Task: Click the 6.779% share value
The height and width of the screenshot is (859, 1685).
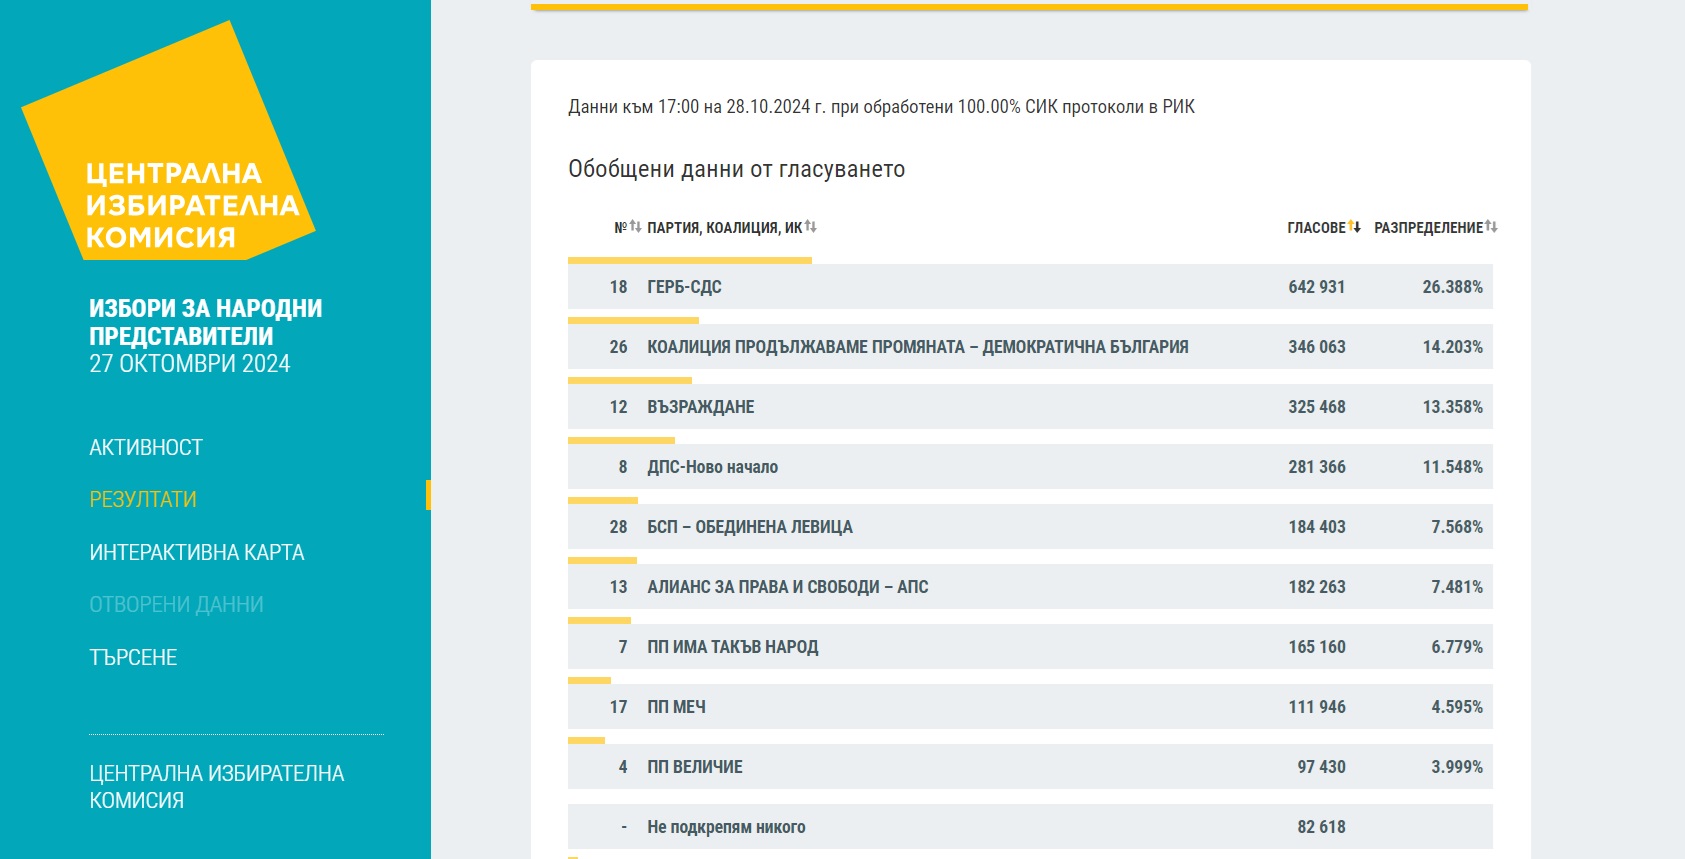Action: click(1456, 647)
